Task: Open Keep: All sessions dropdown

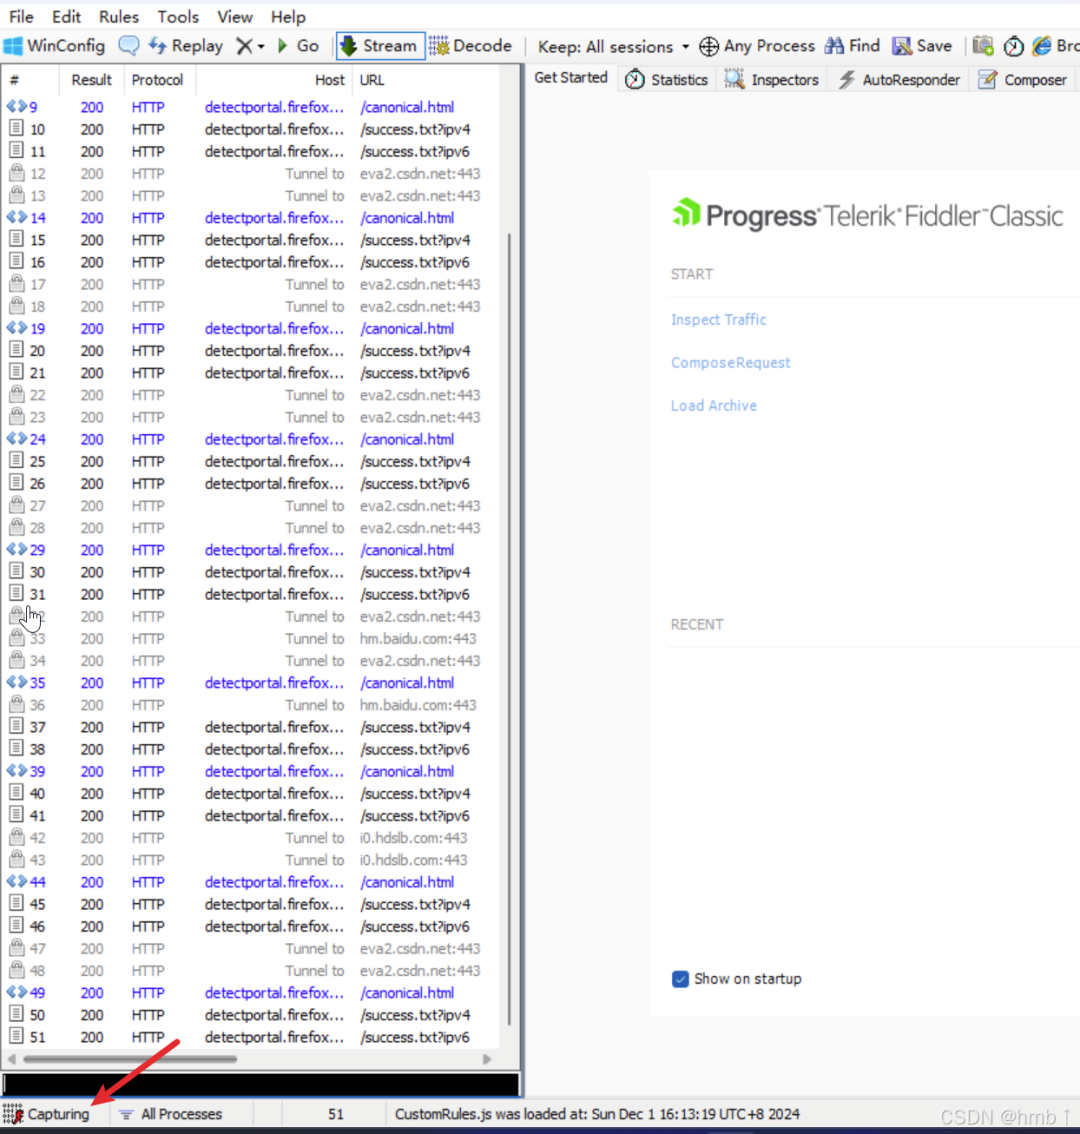Action: click(613, 46)
